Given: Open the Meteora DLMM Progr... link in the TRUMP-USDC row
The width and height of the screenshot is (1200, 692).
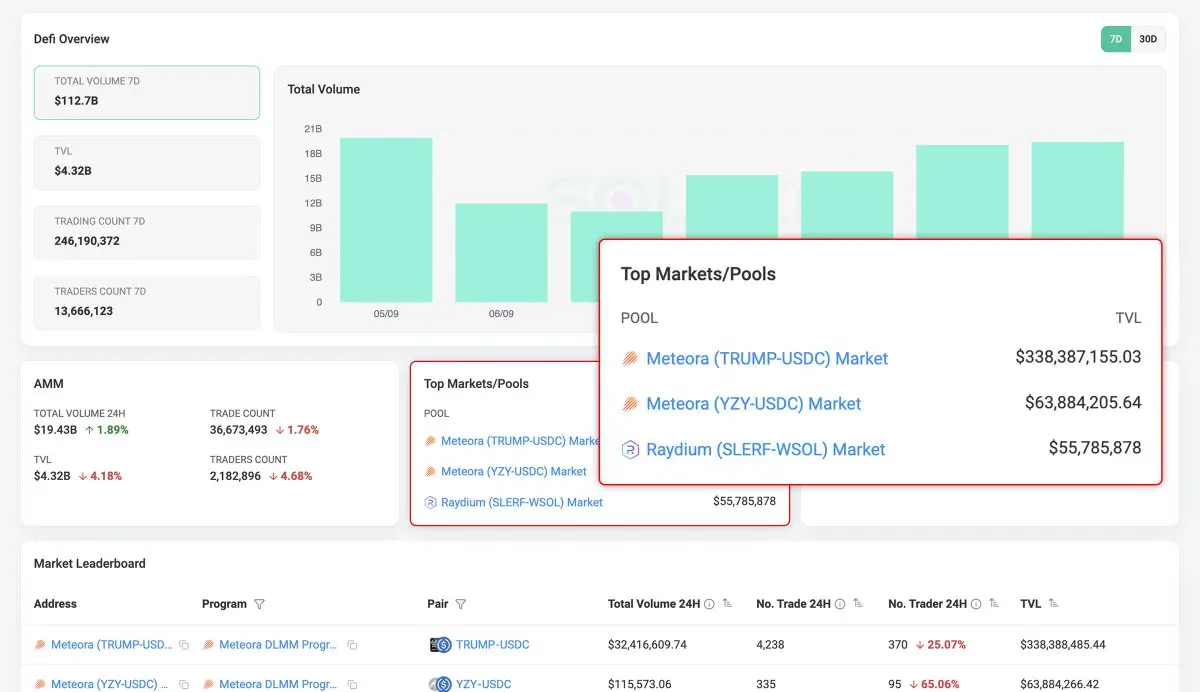Looking at the screenshot, I should 278,645.
